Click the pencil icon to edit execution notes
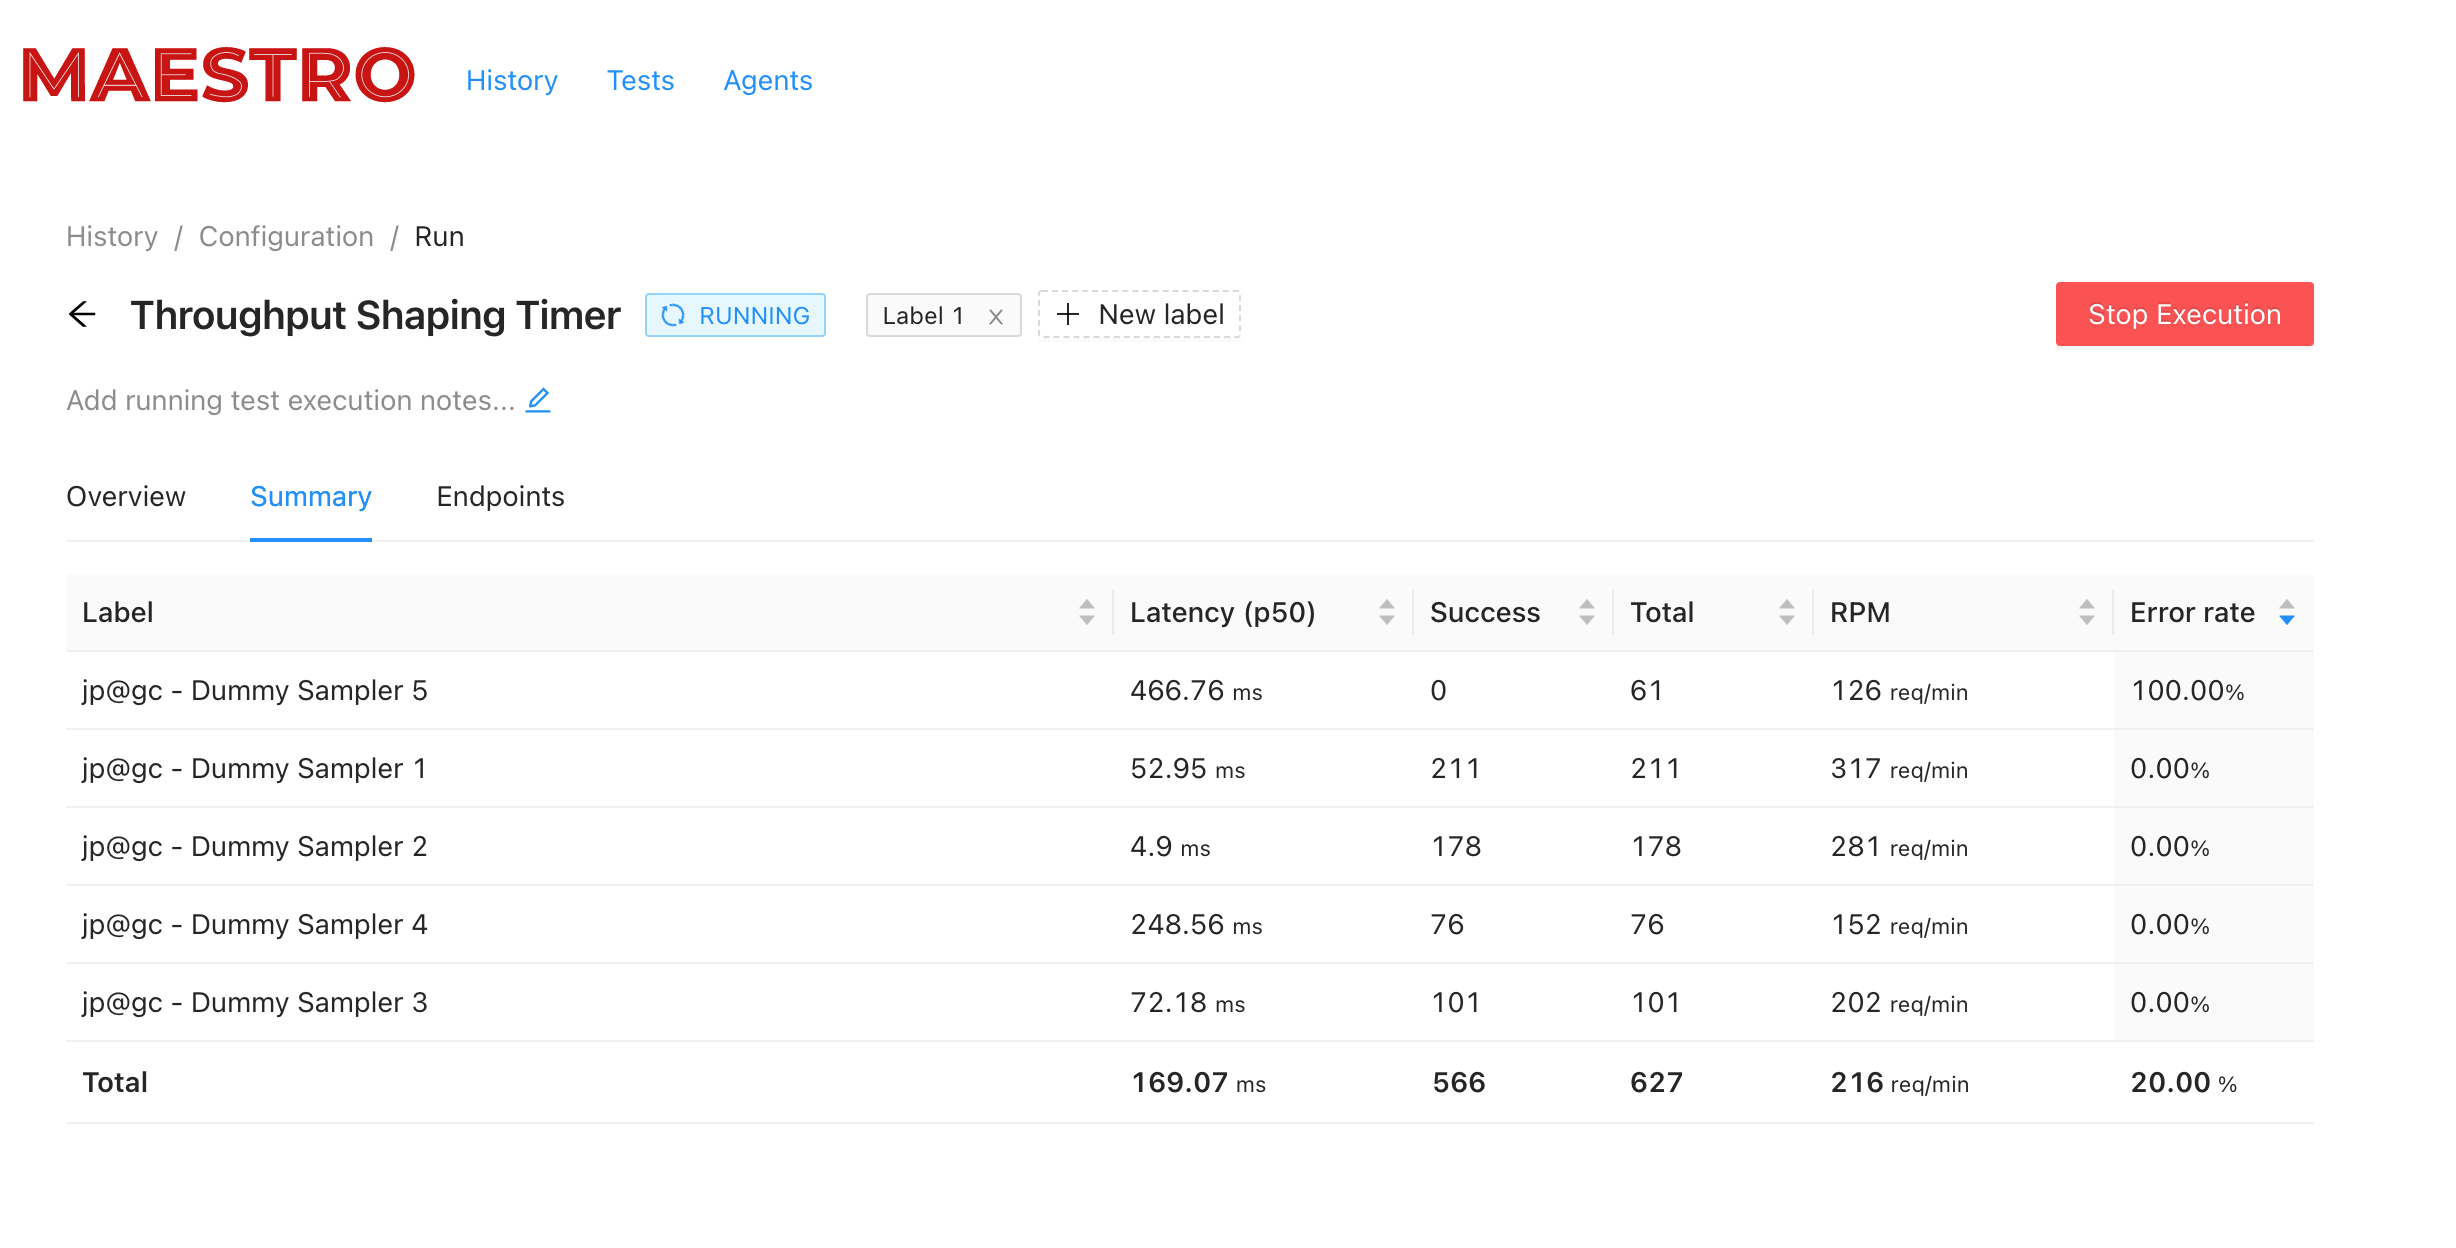 click(x=538, y=400)
